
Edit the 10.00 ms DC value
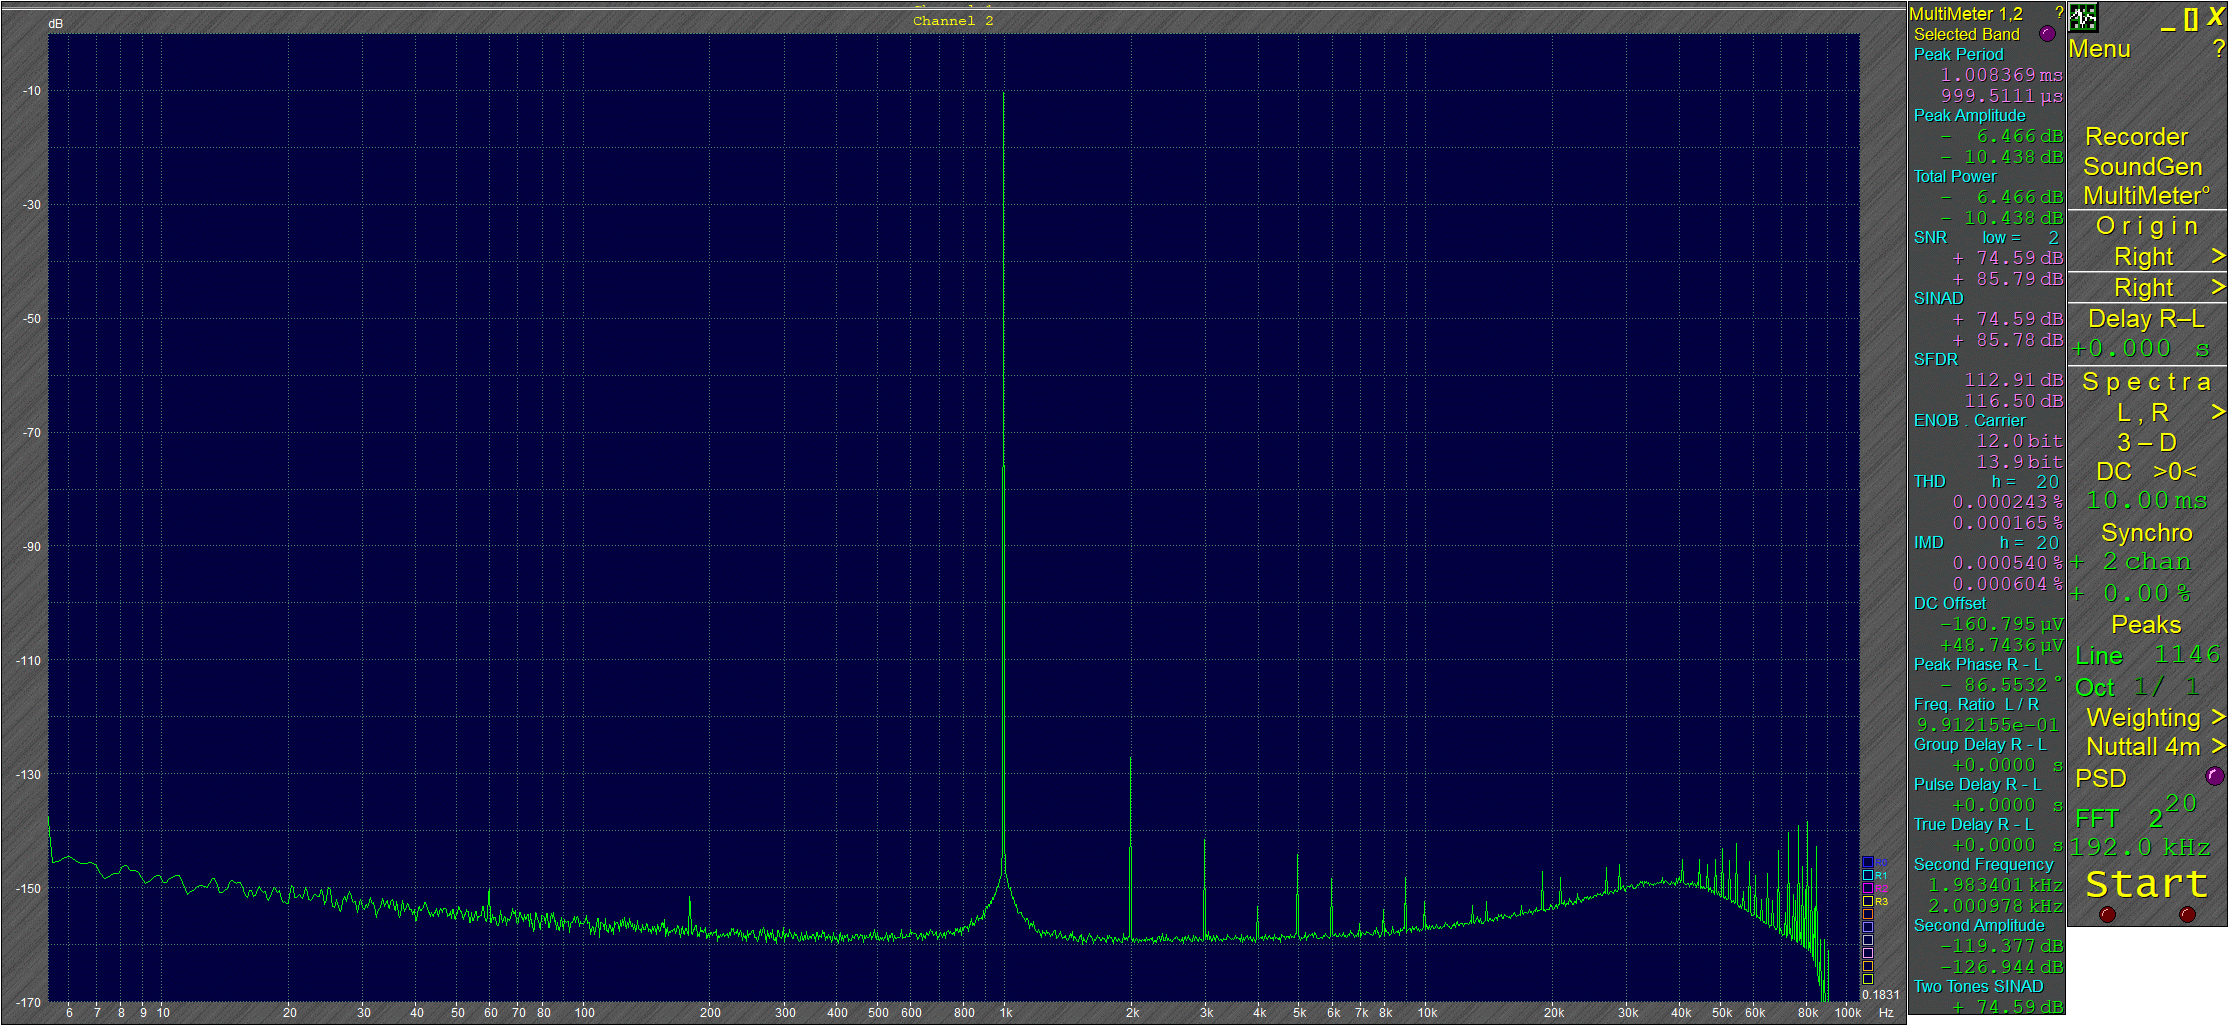tap(2147, 500)
